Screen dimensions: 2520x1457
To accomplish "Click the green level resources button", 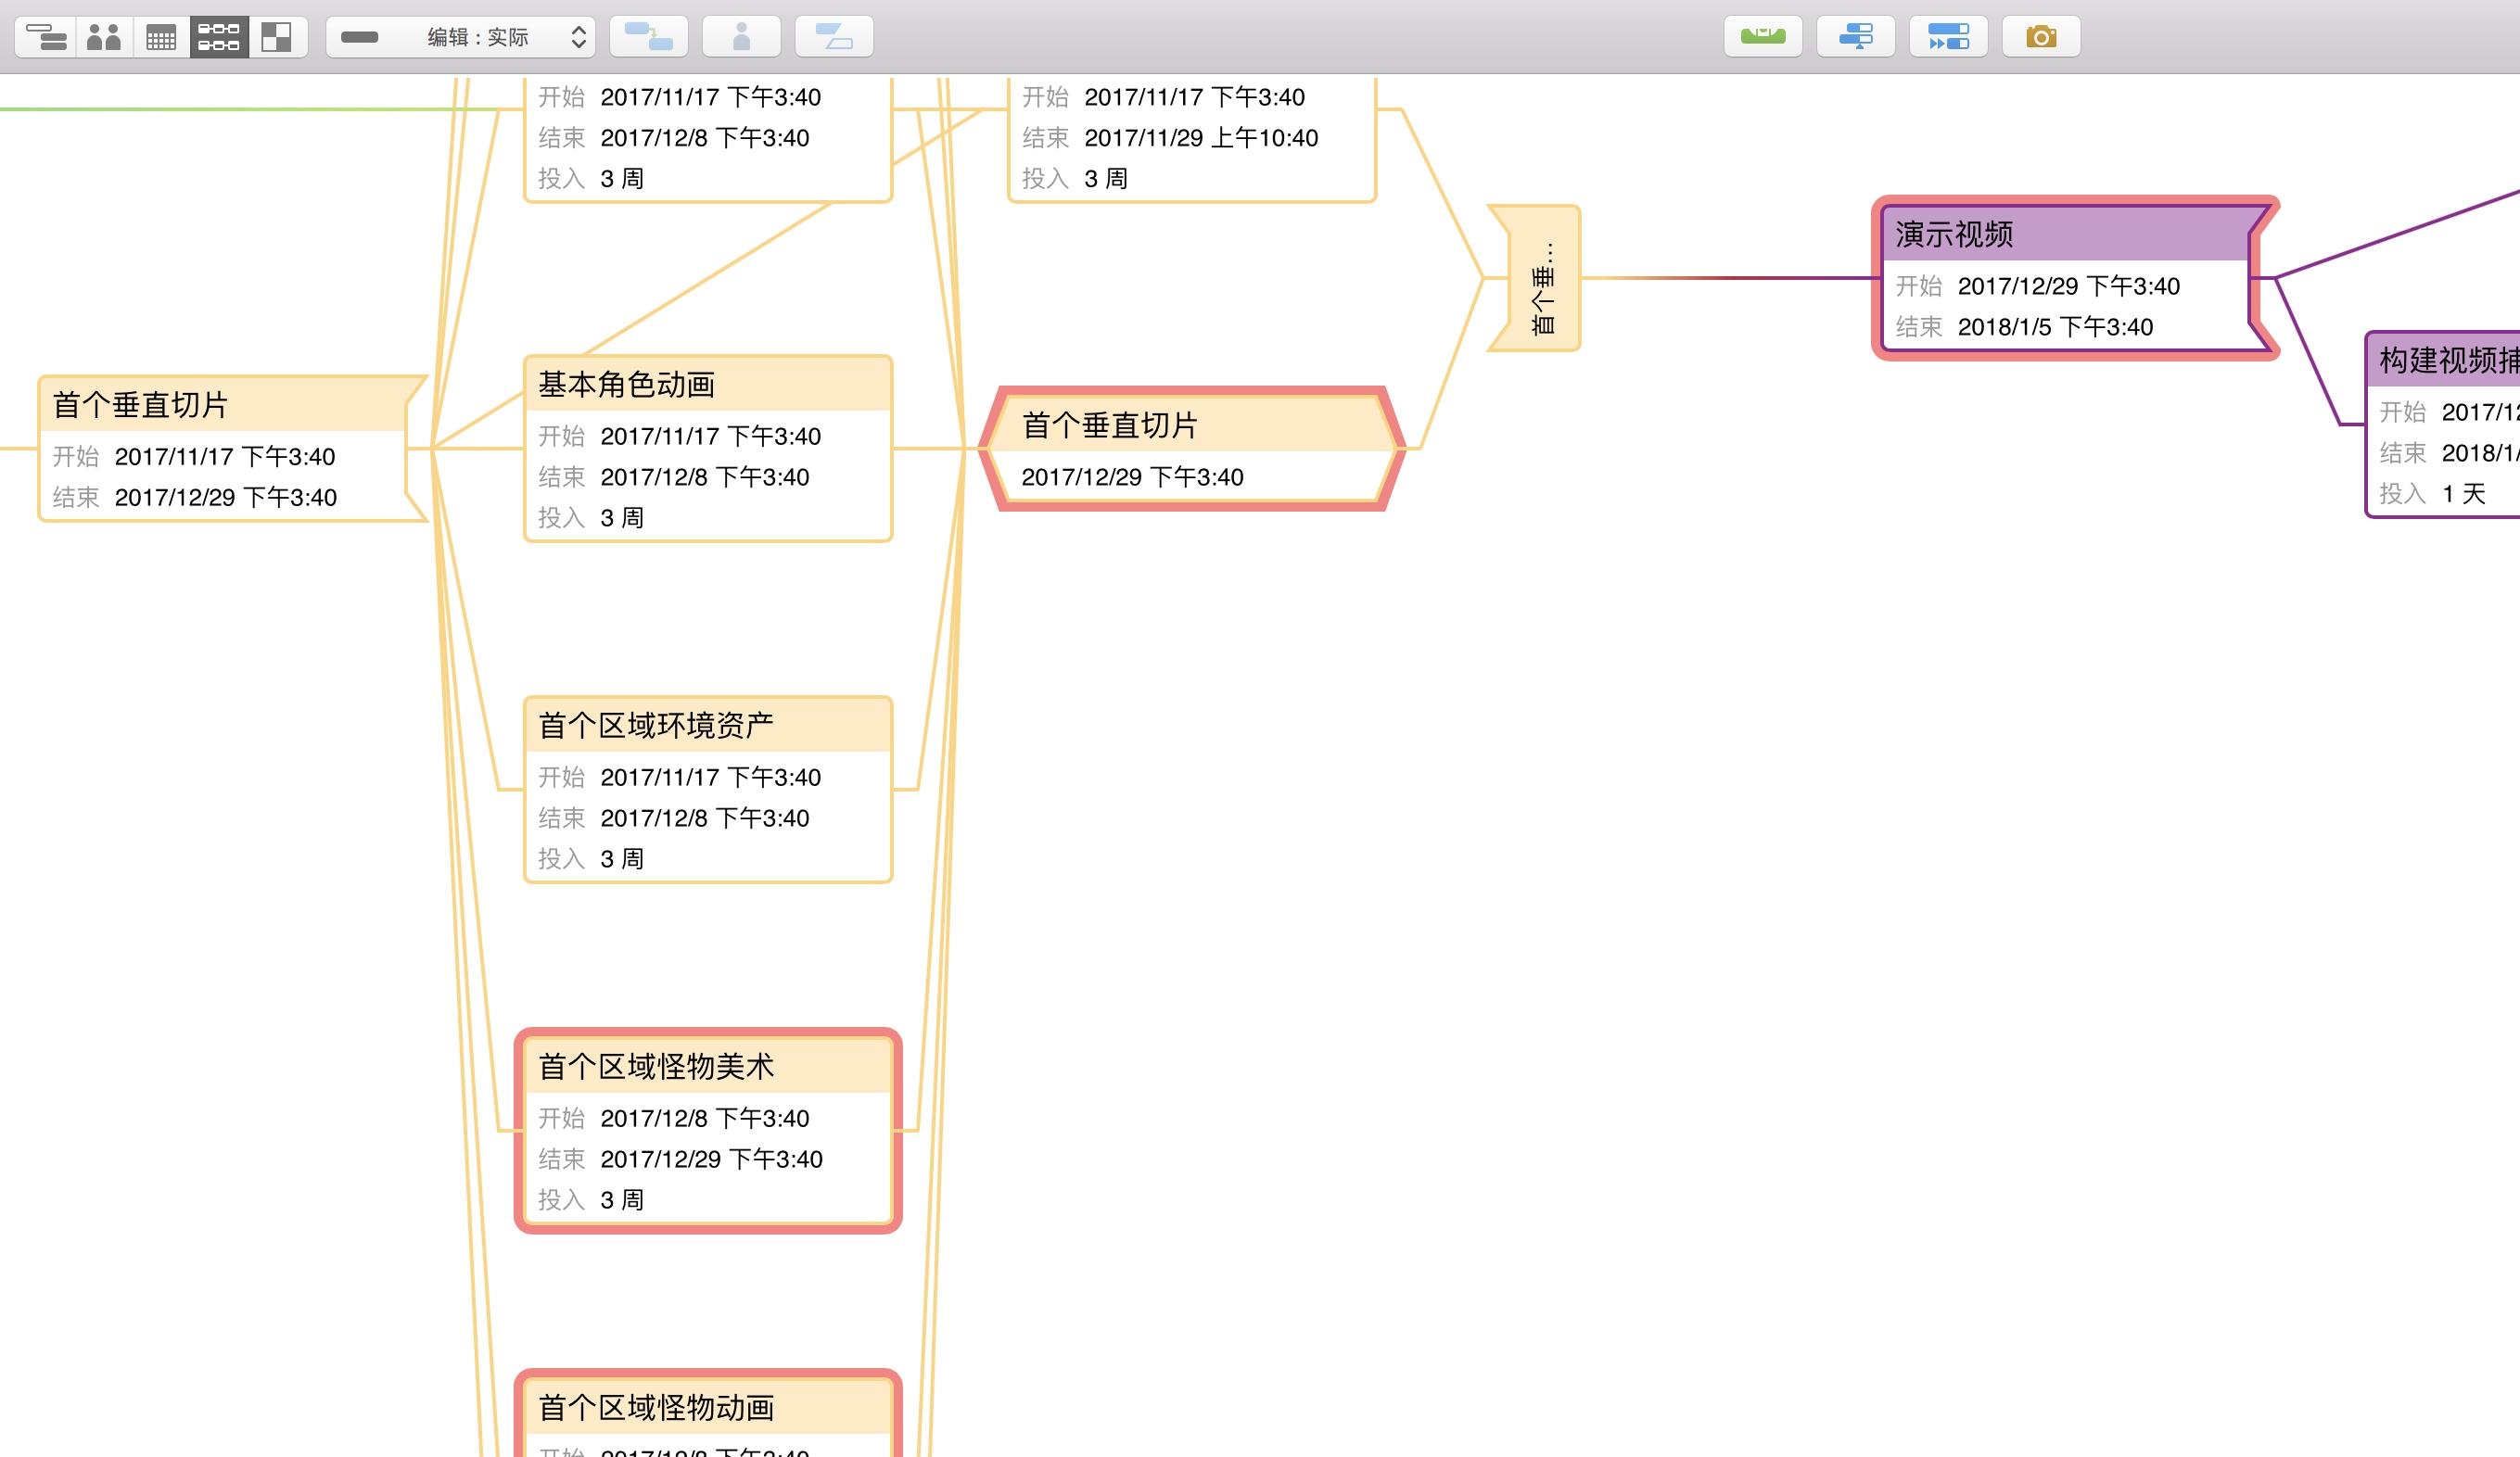I will tap(1763, 37).
